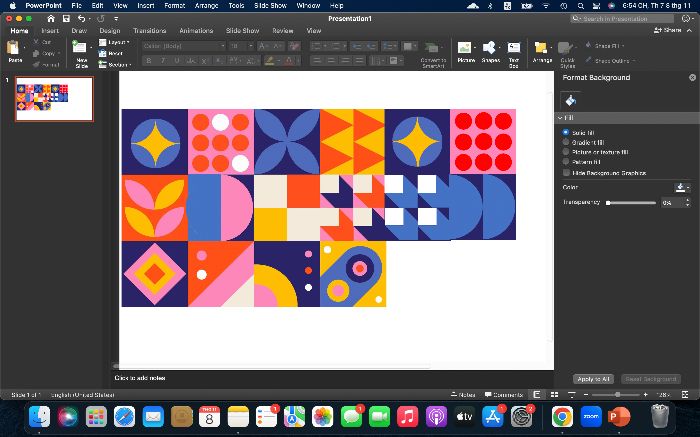This screenshot has width=700, height=437.
Task: Click the zoom out minus icon
Action: [x=586, y=395]
